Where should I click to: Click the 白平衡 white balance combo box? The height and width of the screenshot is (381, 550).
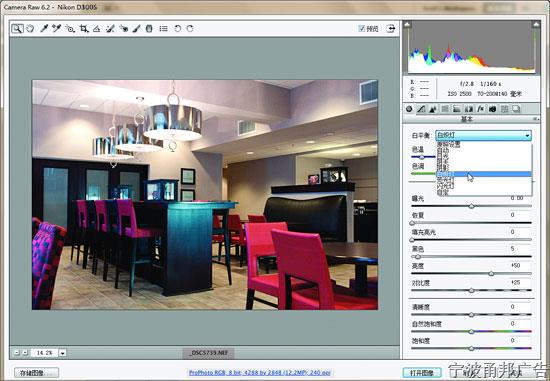pos(483,135)
